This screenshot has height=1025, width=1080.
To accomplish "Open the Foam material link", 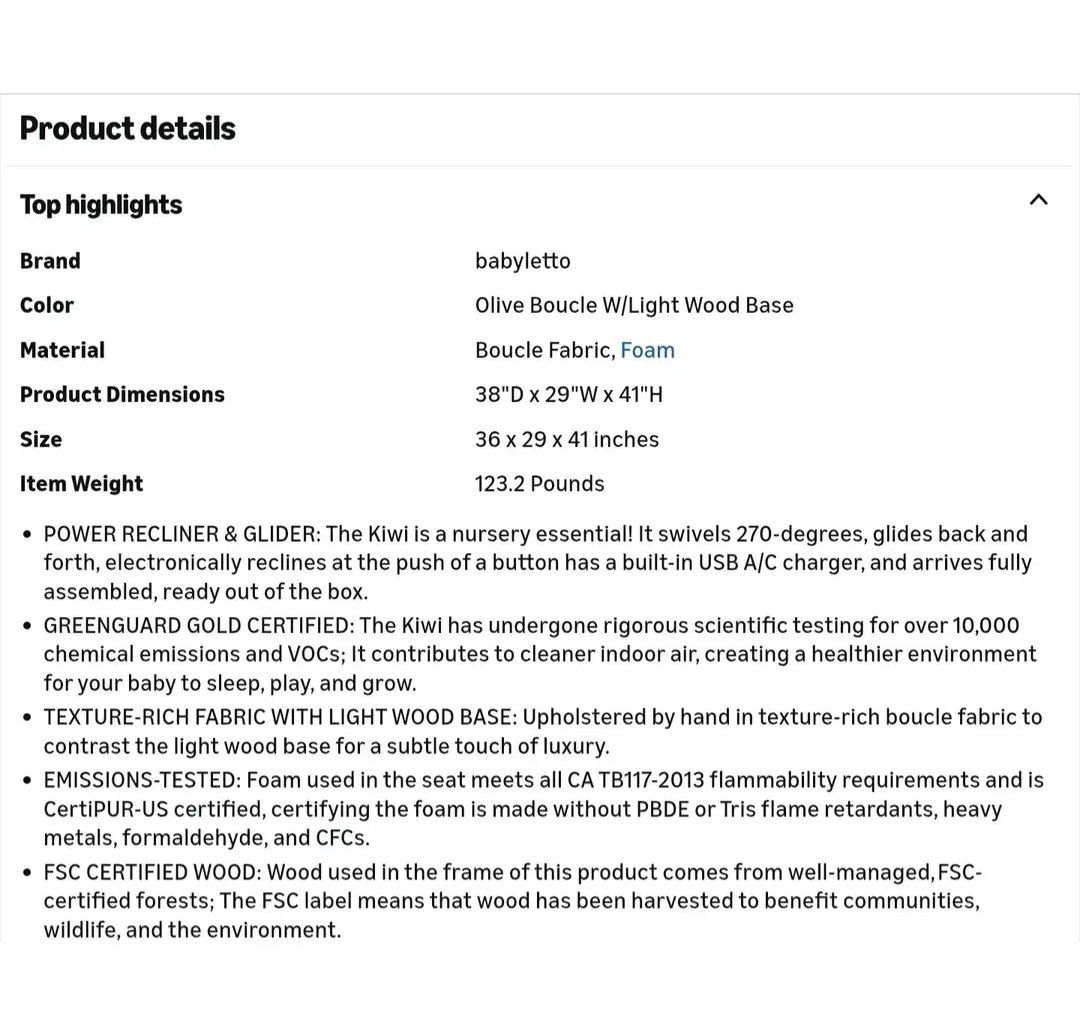I will pyautogui.click(x=647, y=350).
